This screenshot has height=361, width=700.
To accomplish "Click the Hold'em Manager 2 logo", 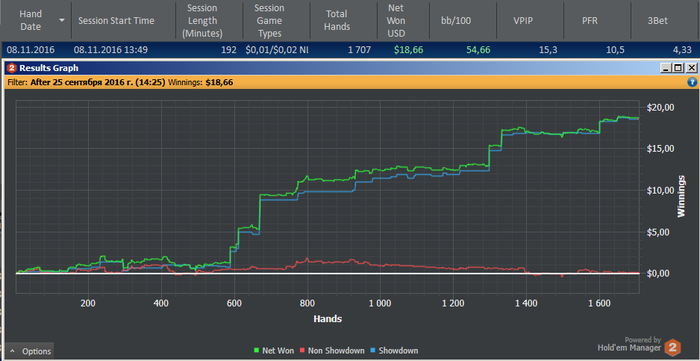I will [672, 347].
